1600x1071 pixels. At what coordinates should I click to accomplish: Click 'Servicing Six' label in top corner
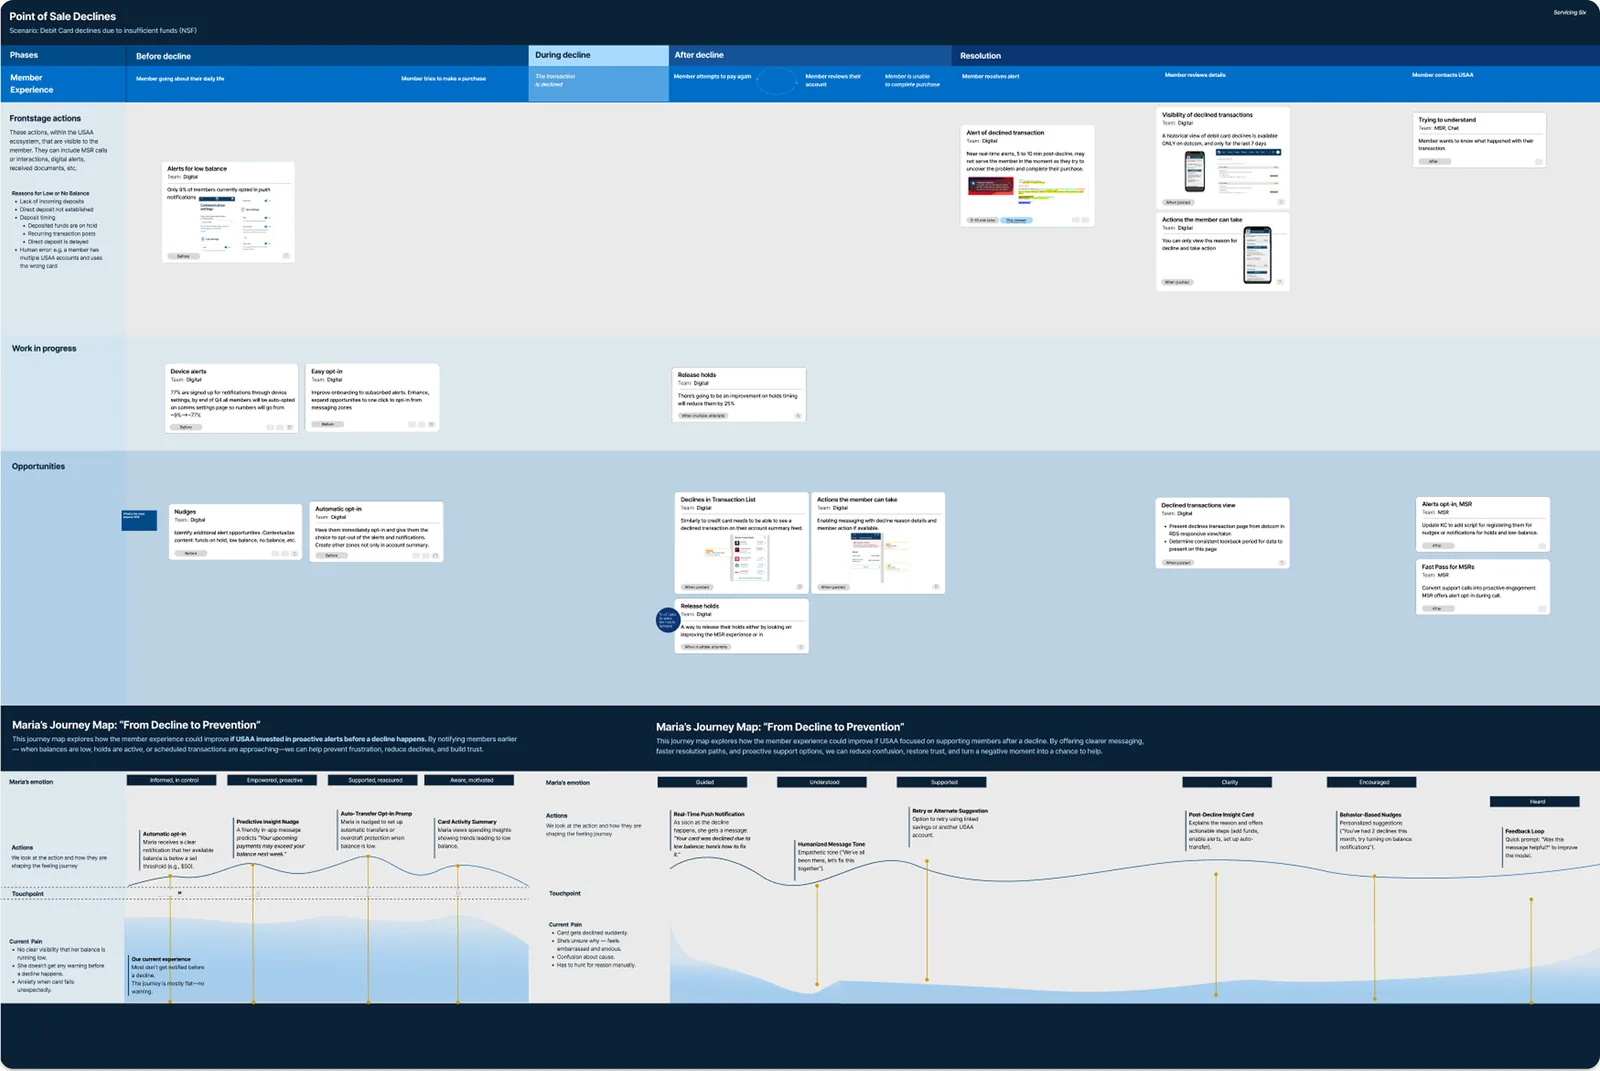tap(1569, 13)
